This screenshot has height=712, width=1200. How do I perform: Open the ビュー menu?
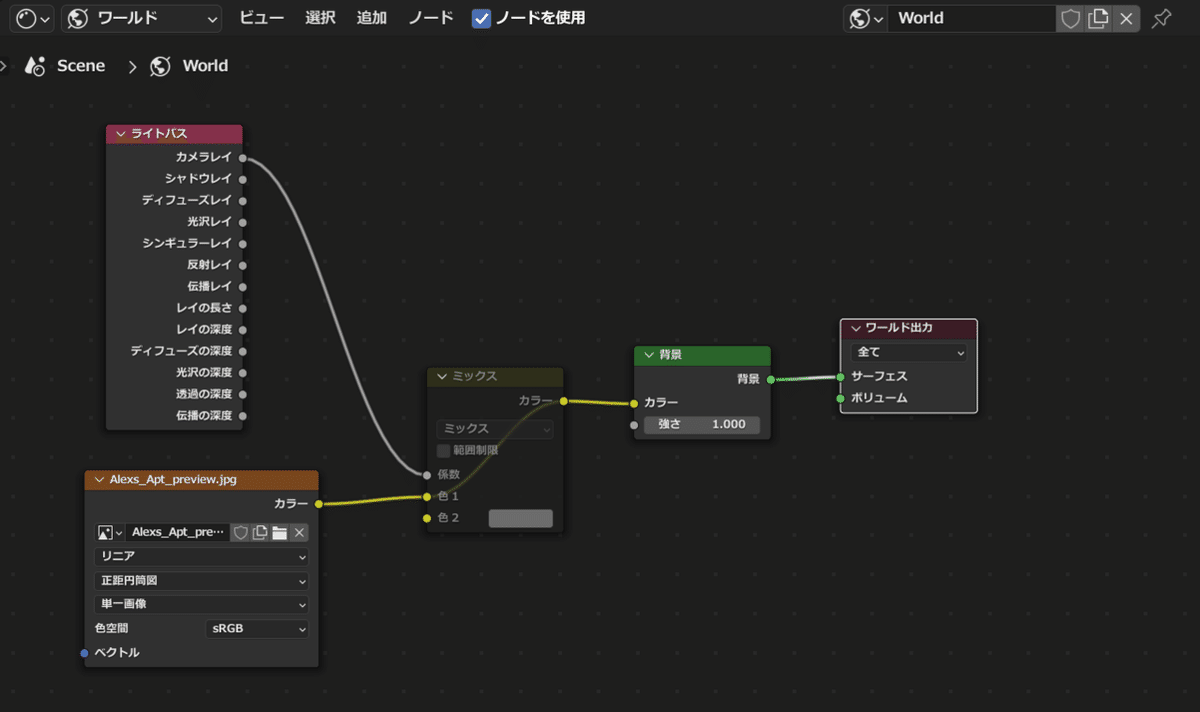click(262, 18)
